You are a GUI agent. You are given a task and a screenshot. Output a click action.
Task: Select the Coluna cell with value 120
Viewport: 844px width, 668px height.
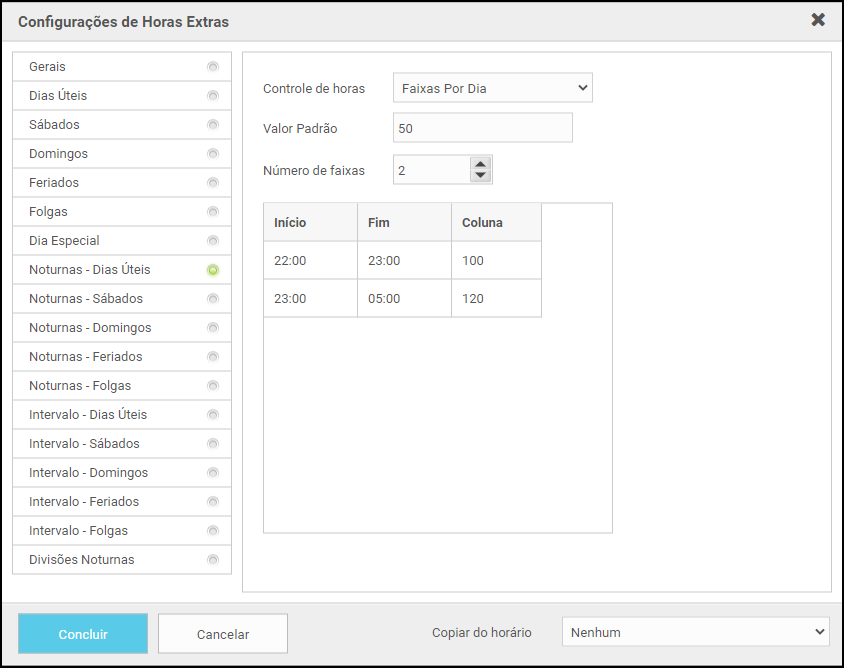tap(495, 298)
